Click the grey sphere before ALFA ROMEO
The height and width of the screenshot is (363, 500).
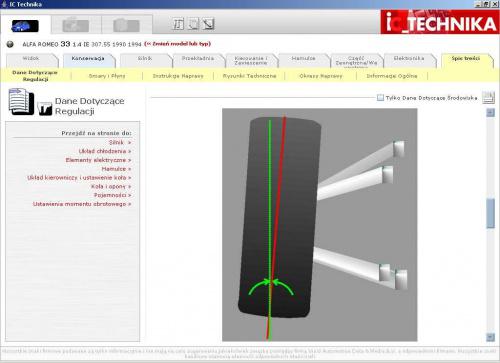coord(10,44)
